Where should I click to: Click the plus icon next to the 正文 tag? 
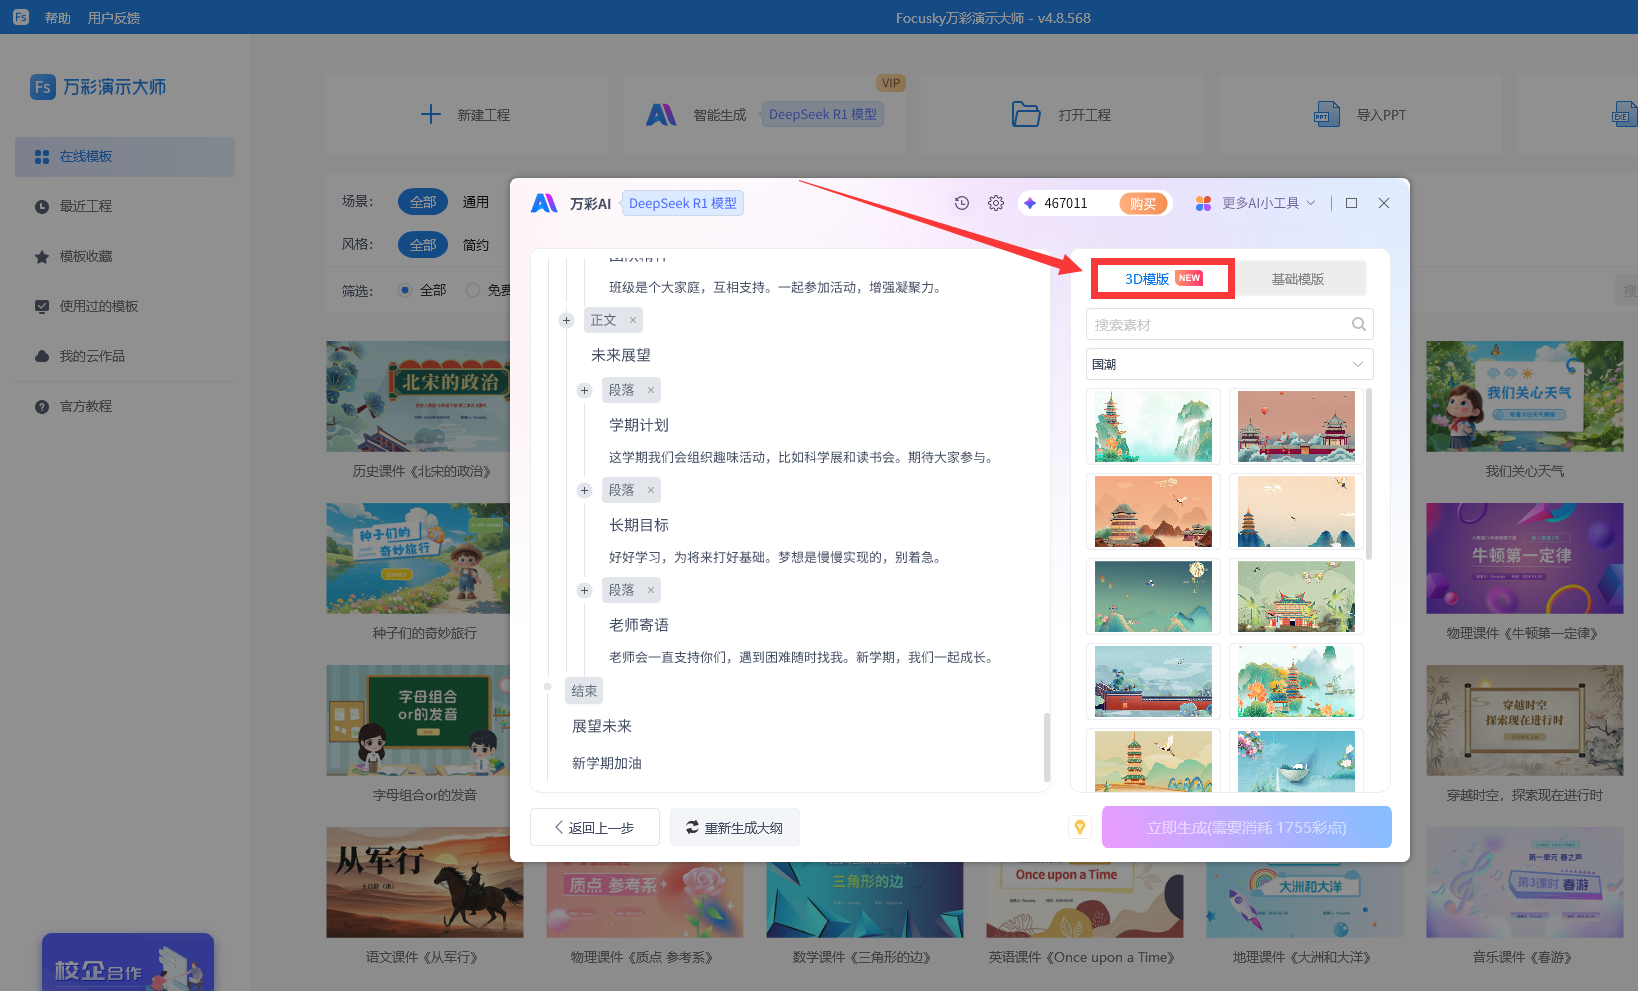pyautogui.click(x=566, y=321)
